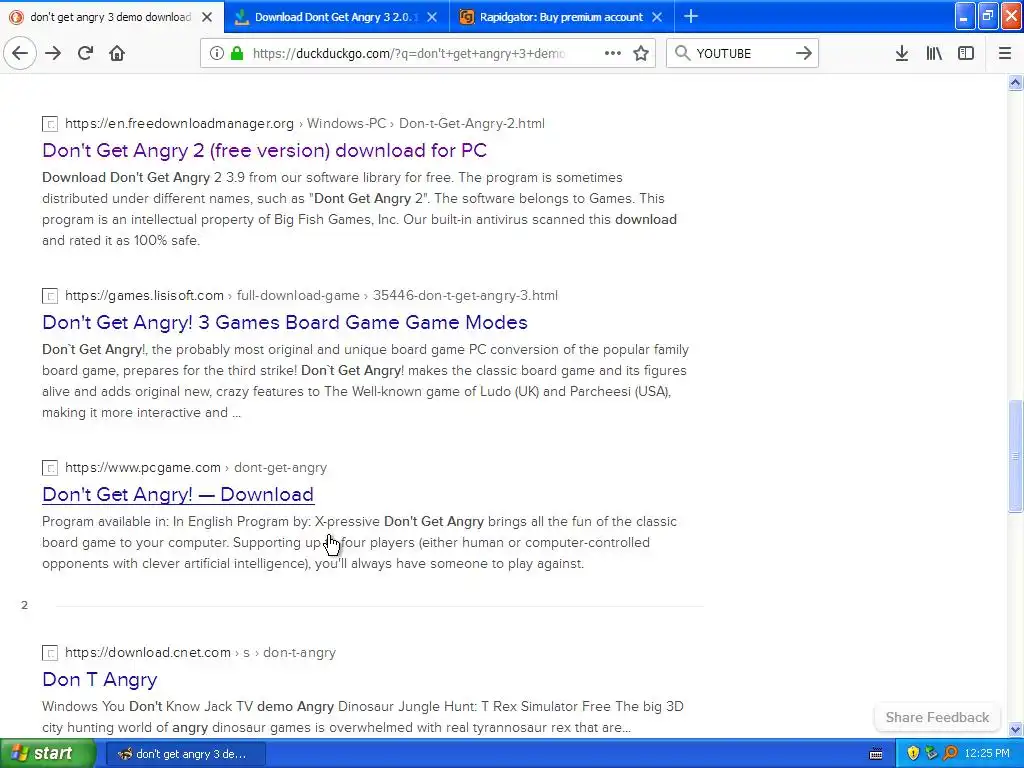Click the vertical scrollbar thumb
Screen dimensions: 1024x768
(1015, 456)
